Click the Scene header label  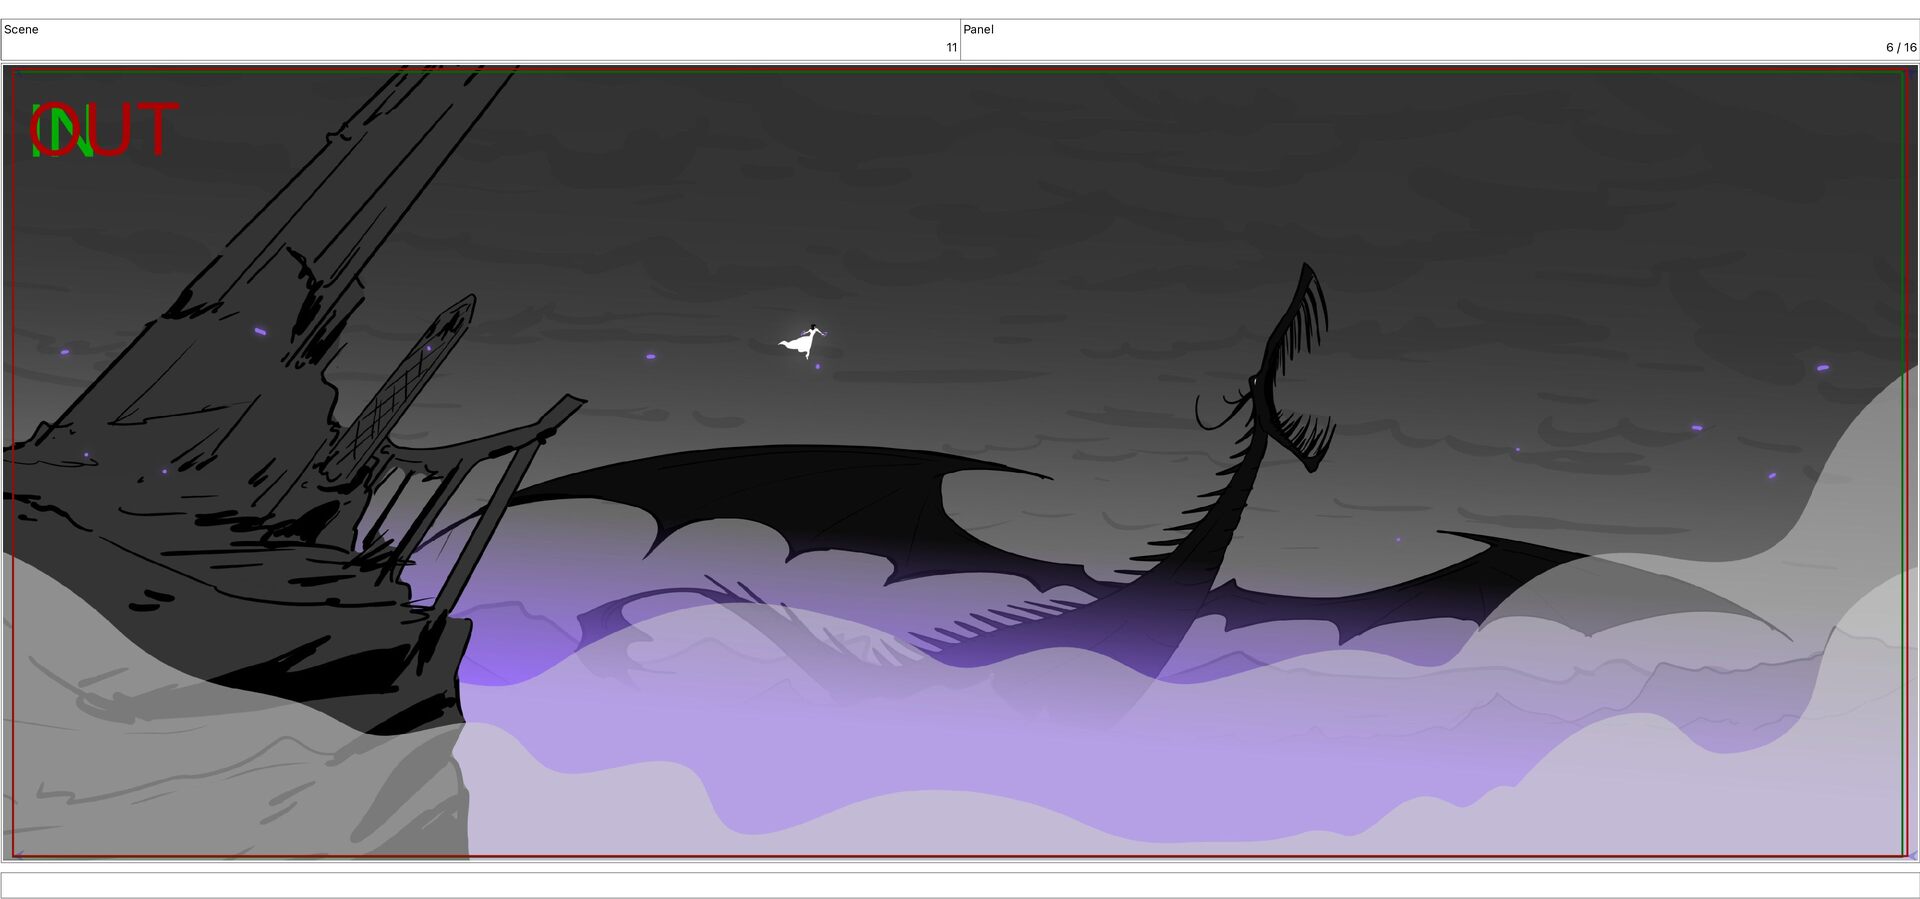21,29
